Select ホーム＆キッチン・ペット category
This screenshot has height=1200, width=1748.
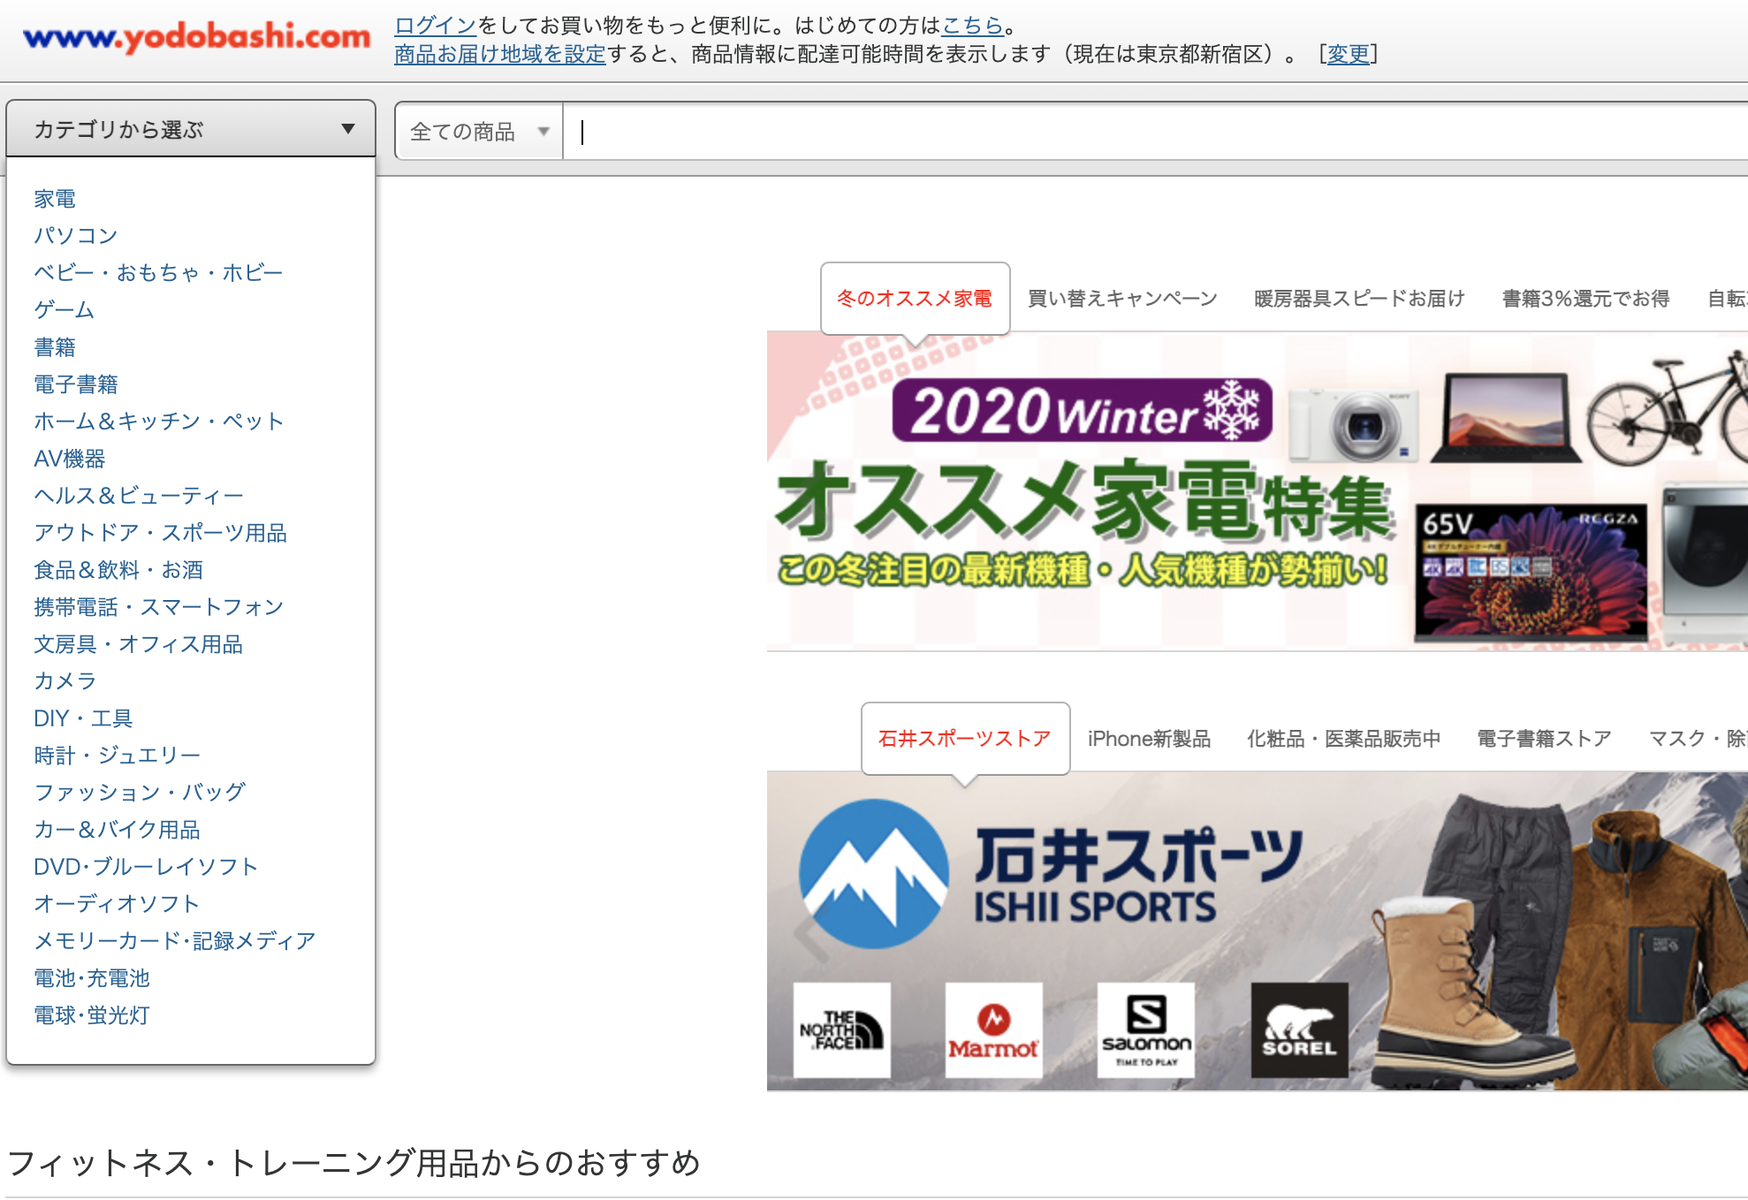click(x=159, y=421)
